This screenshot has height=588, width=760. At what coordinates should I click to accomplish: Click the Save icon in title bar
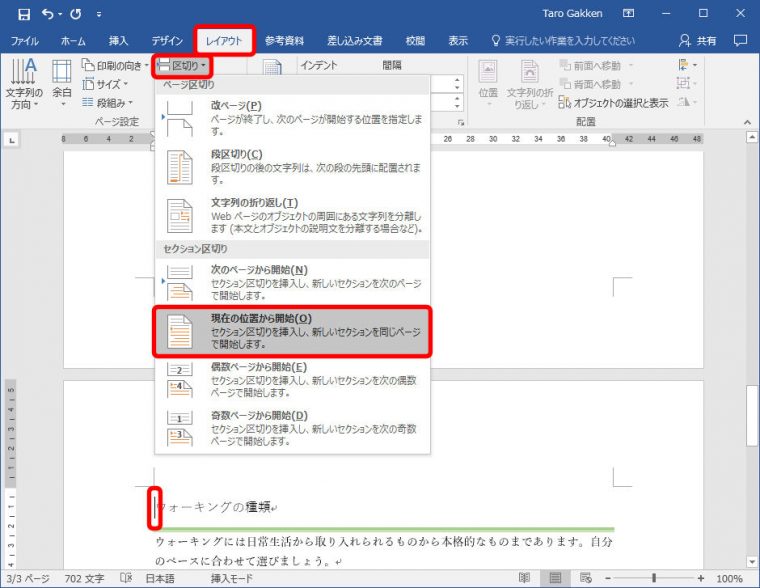(x=24, y=14)
